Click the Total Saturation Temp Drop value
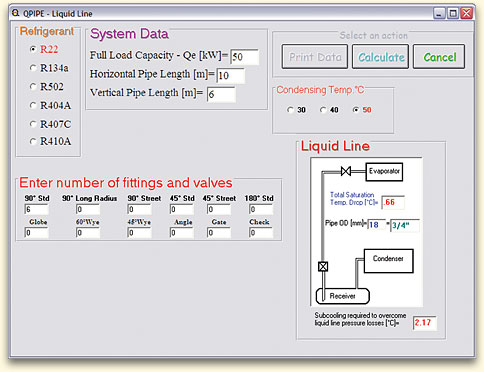This screenshot has height=372, width=484. pos(393,202)
